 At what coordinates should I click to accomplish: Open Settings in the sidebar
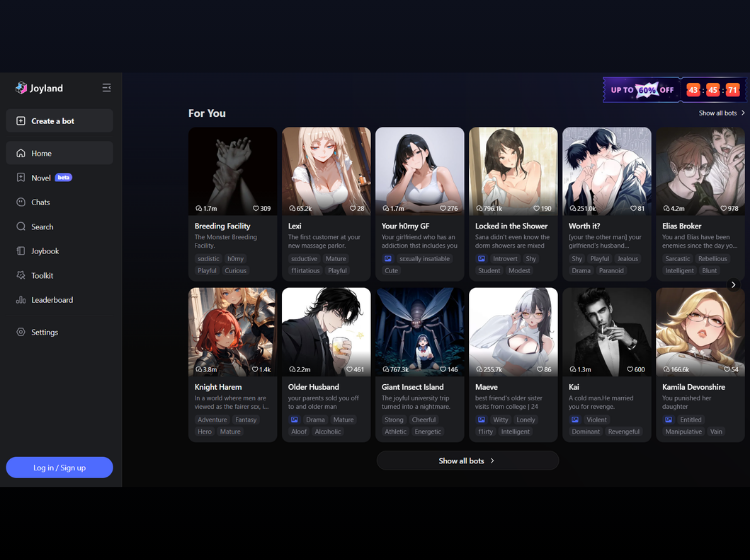(59, 332)
